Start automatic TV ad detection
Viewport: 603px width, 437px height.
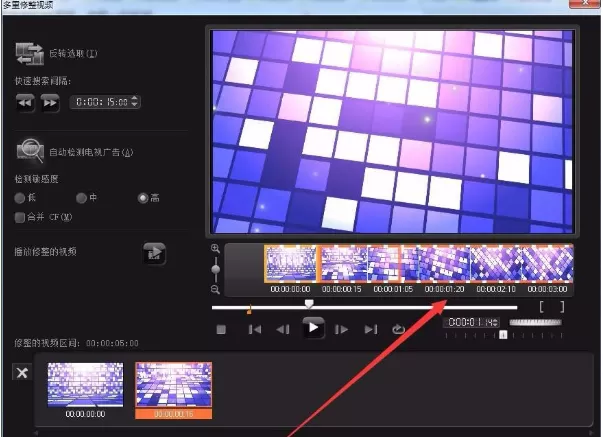(x=30, y=151)
